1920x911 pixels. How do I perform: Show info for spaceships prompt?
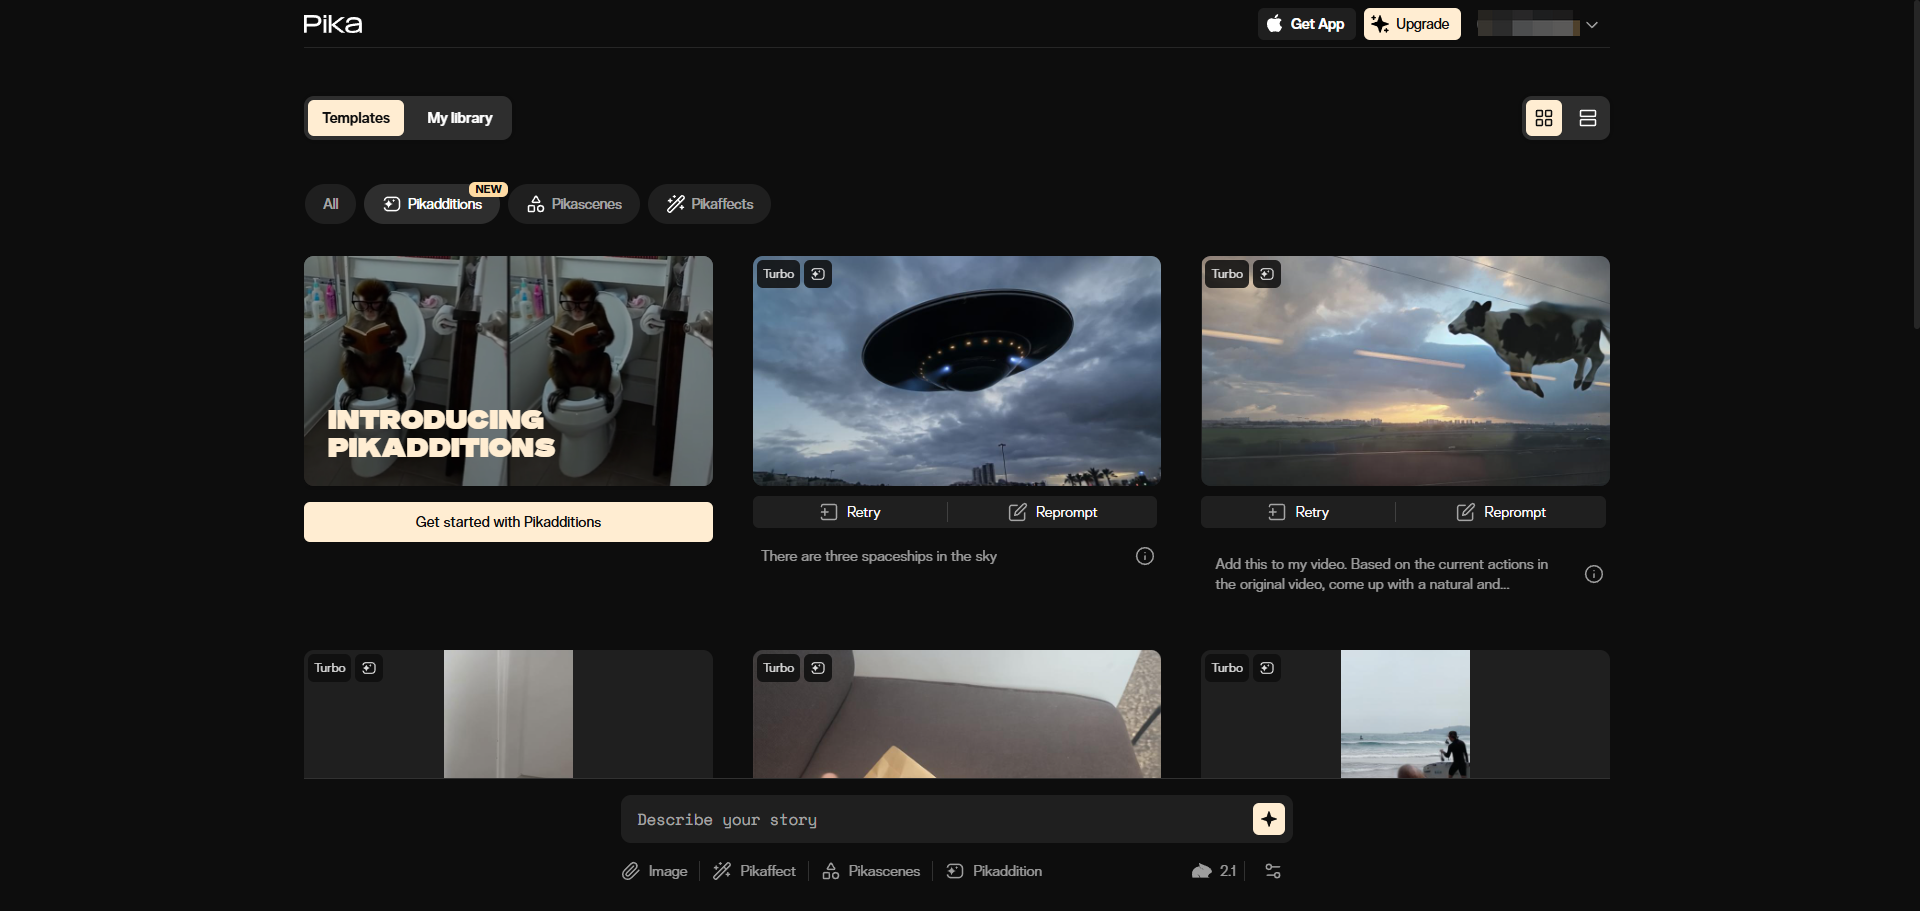click(1145, 556)
